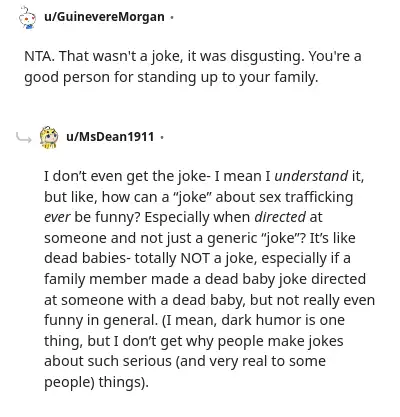The image size is (400, 417).
Task: Click the italic word "ever"
Action: (57, 217)
